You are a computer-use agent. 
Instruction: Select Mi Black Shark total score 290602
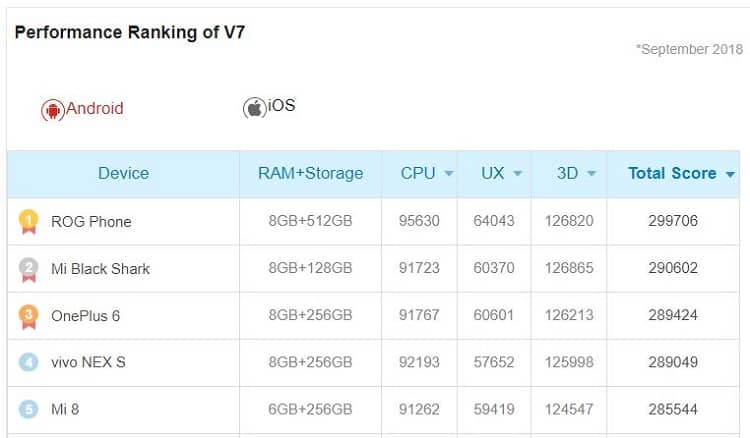tap(673, 268)
